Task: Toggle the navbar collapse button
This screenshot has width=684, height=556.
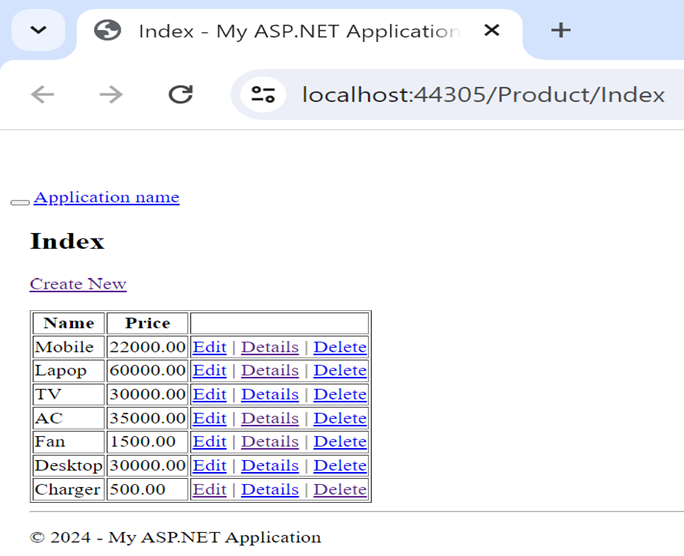Action: [x=20, y=202]
